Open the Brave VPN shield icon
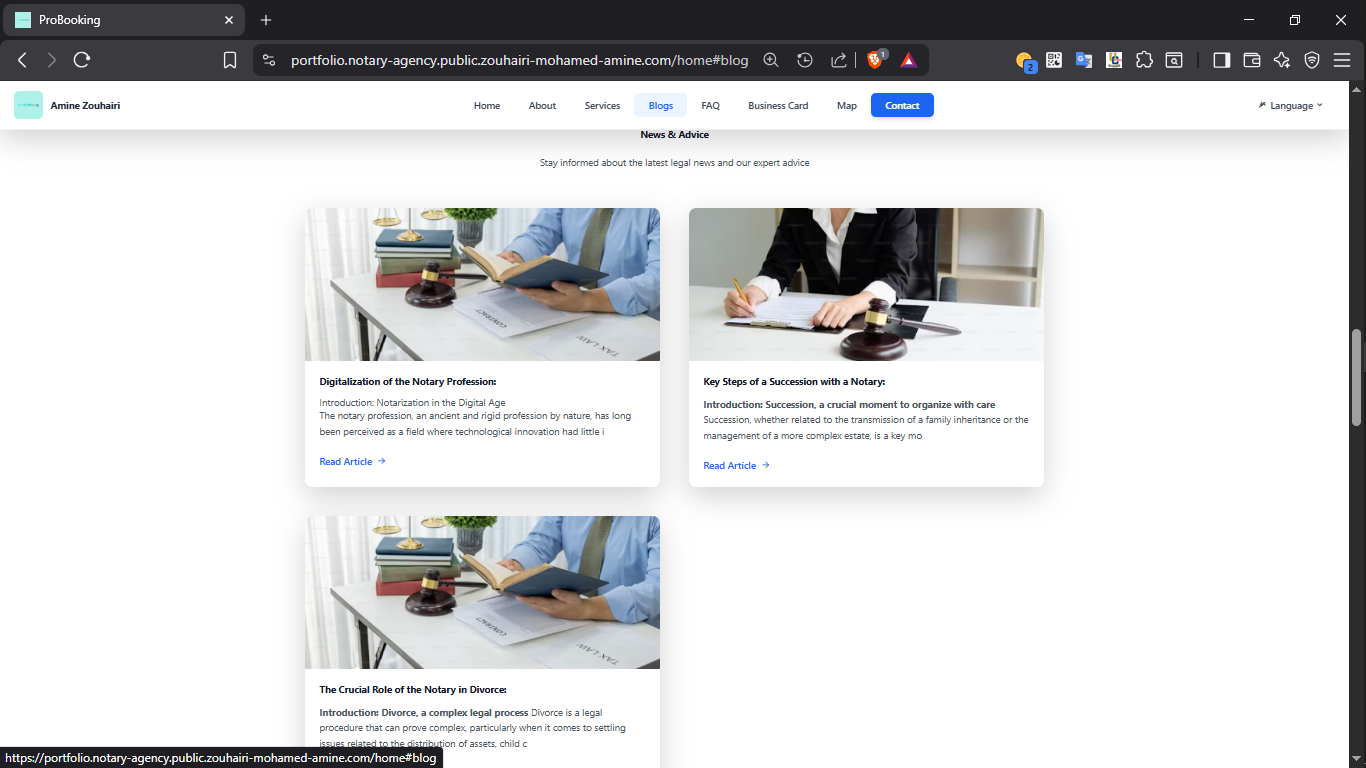1366x768 pixels. pos(1312,60)
